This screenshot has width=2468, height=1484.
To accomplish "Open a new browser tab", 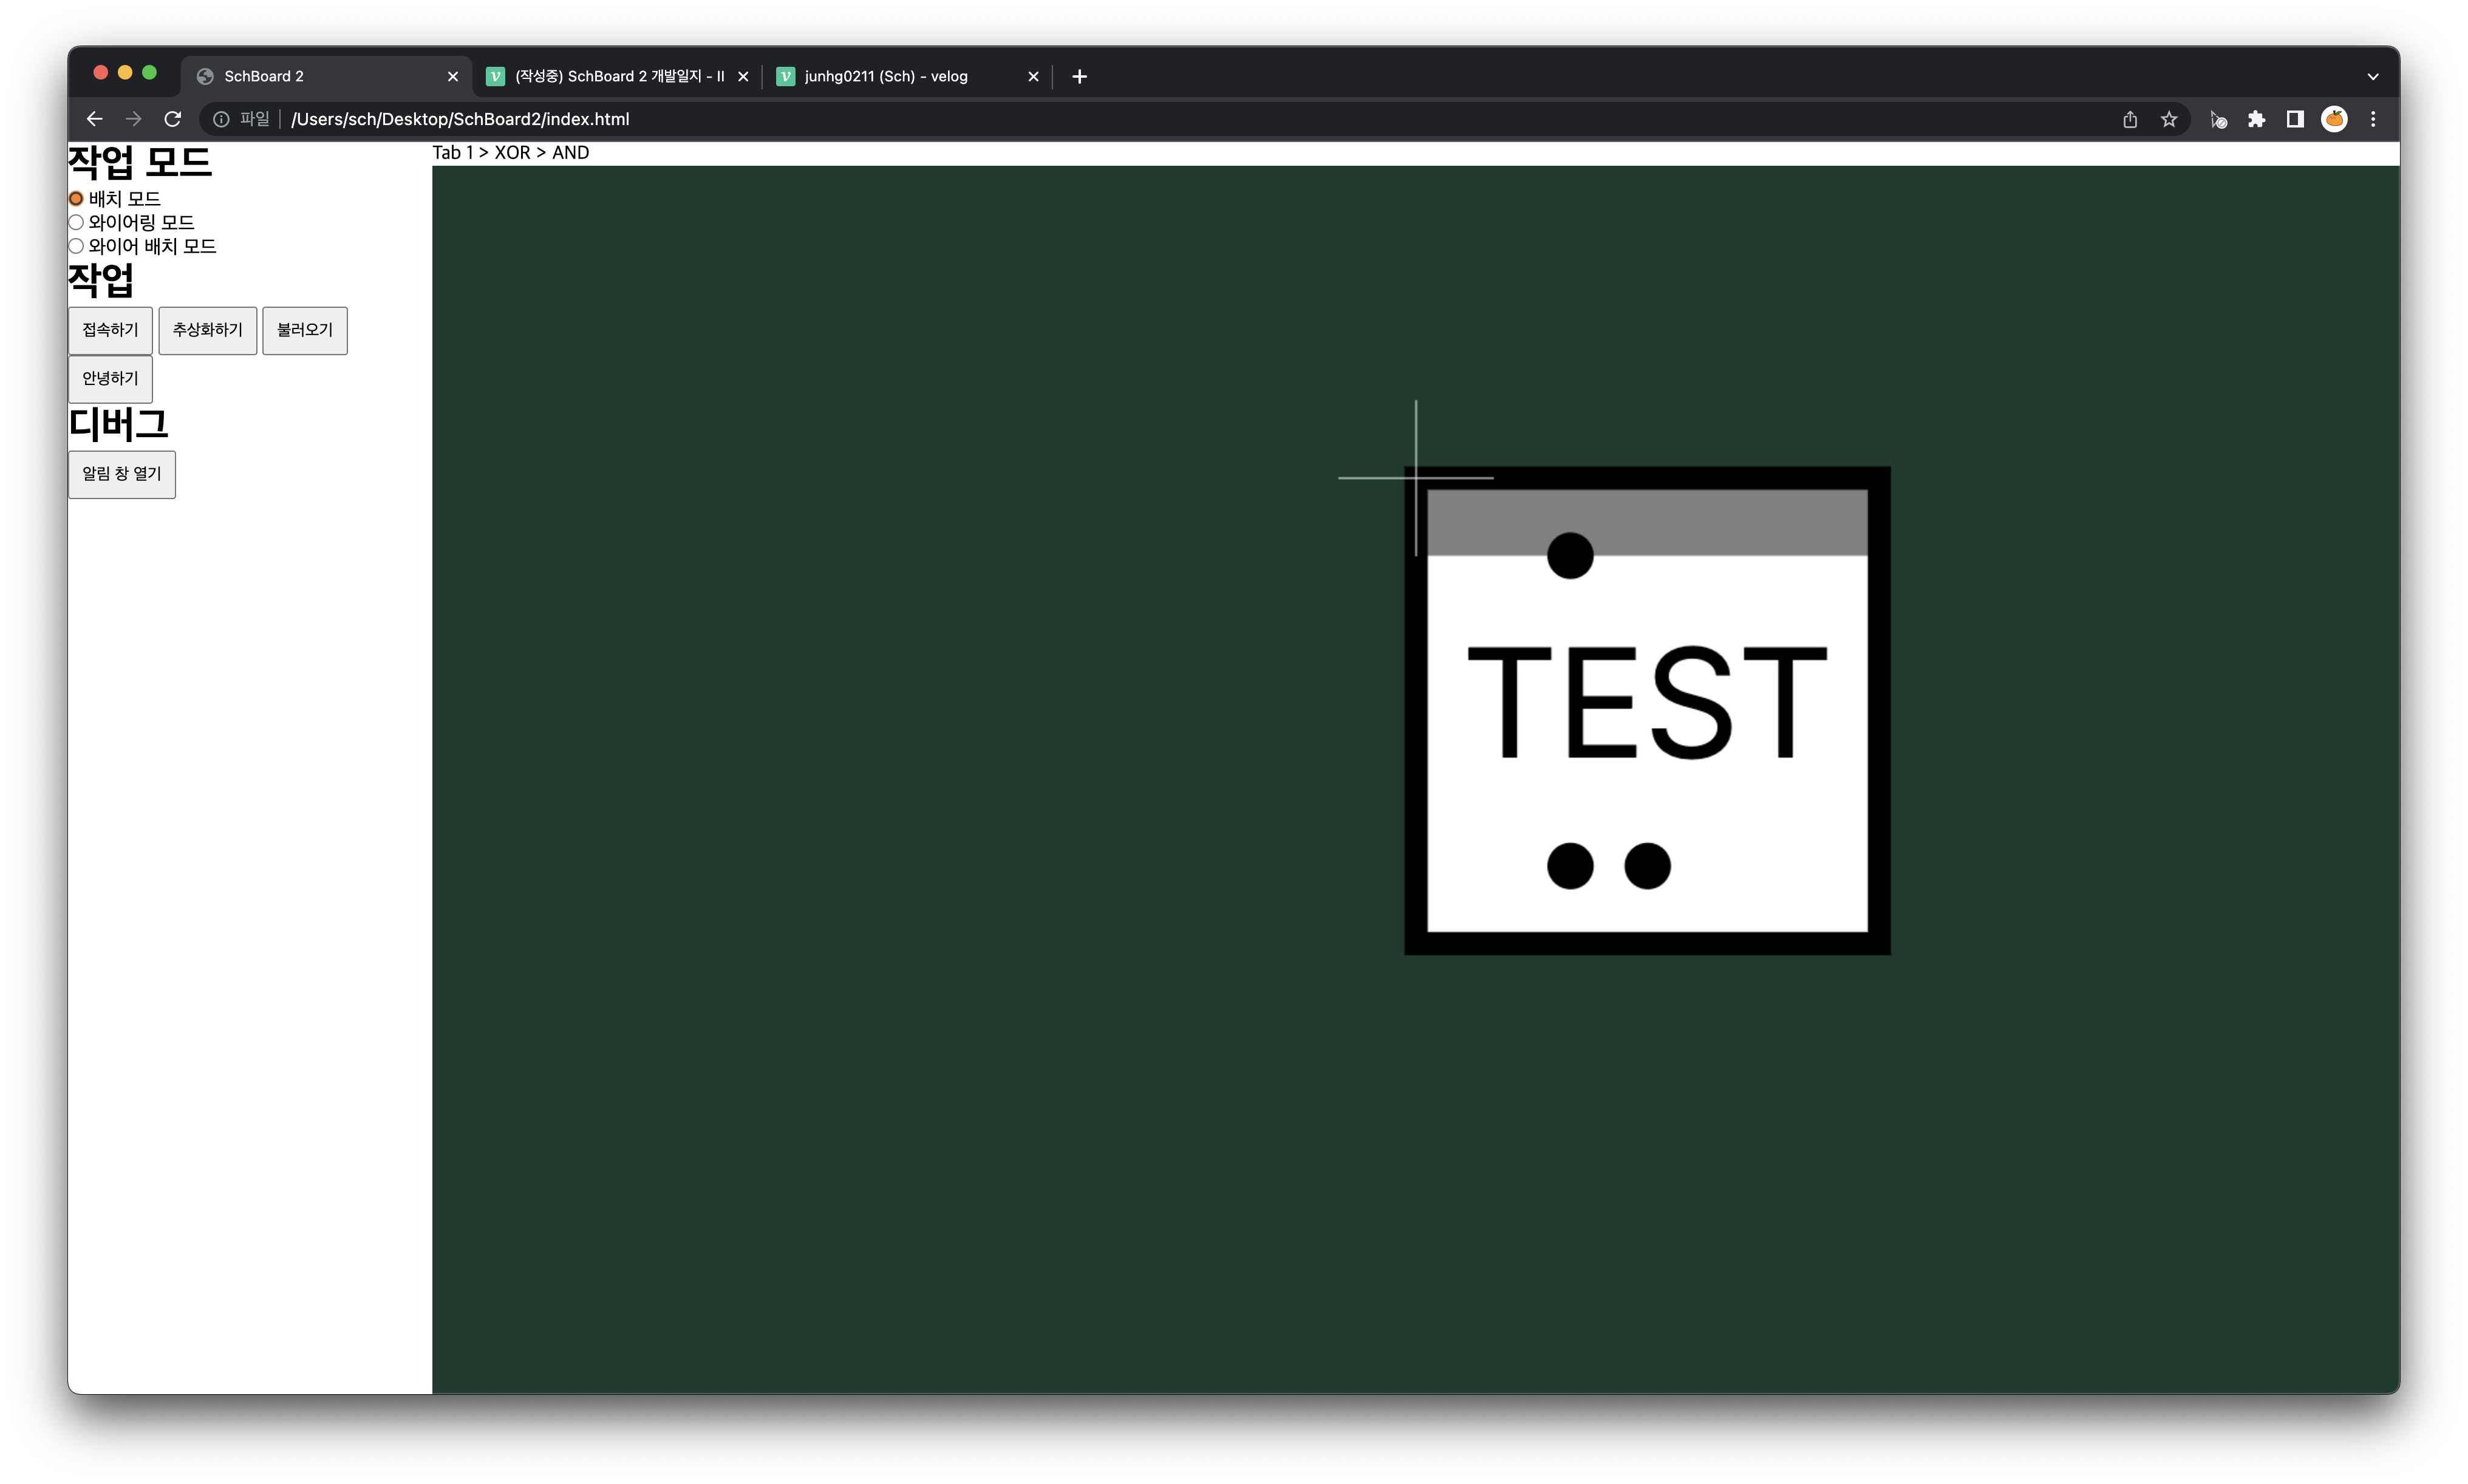I will coord(1079,76).
